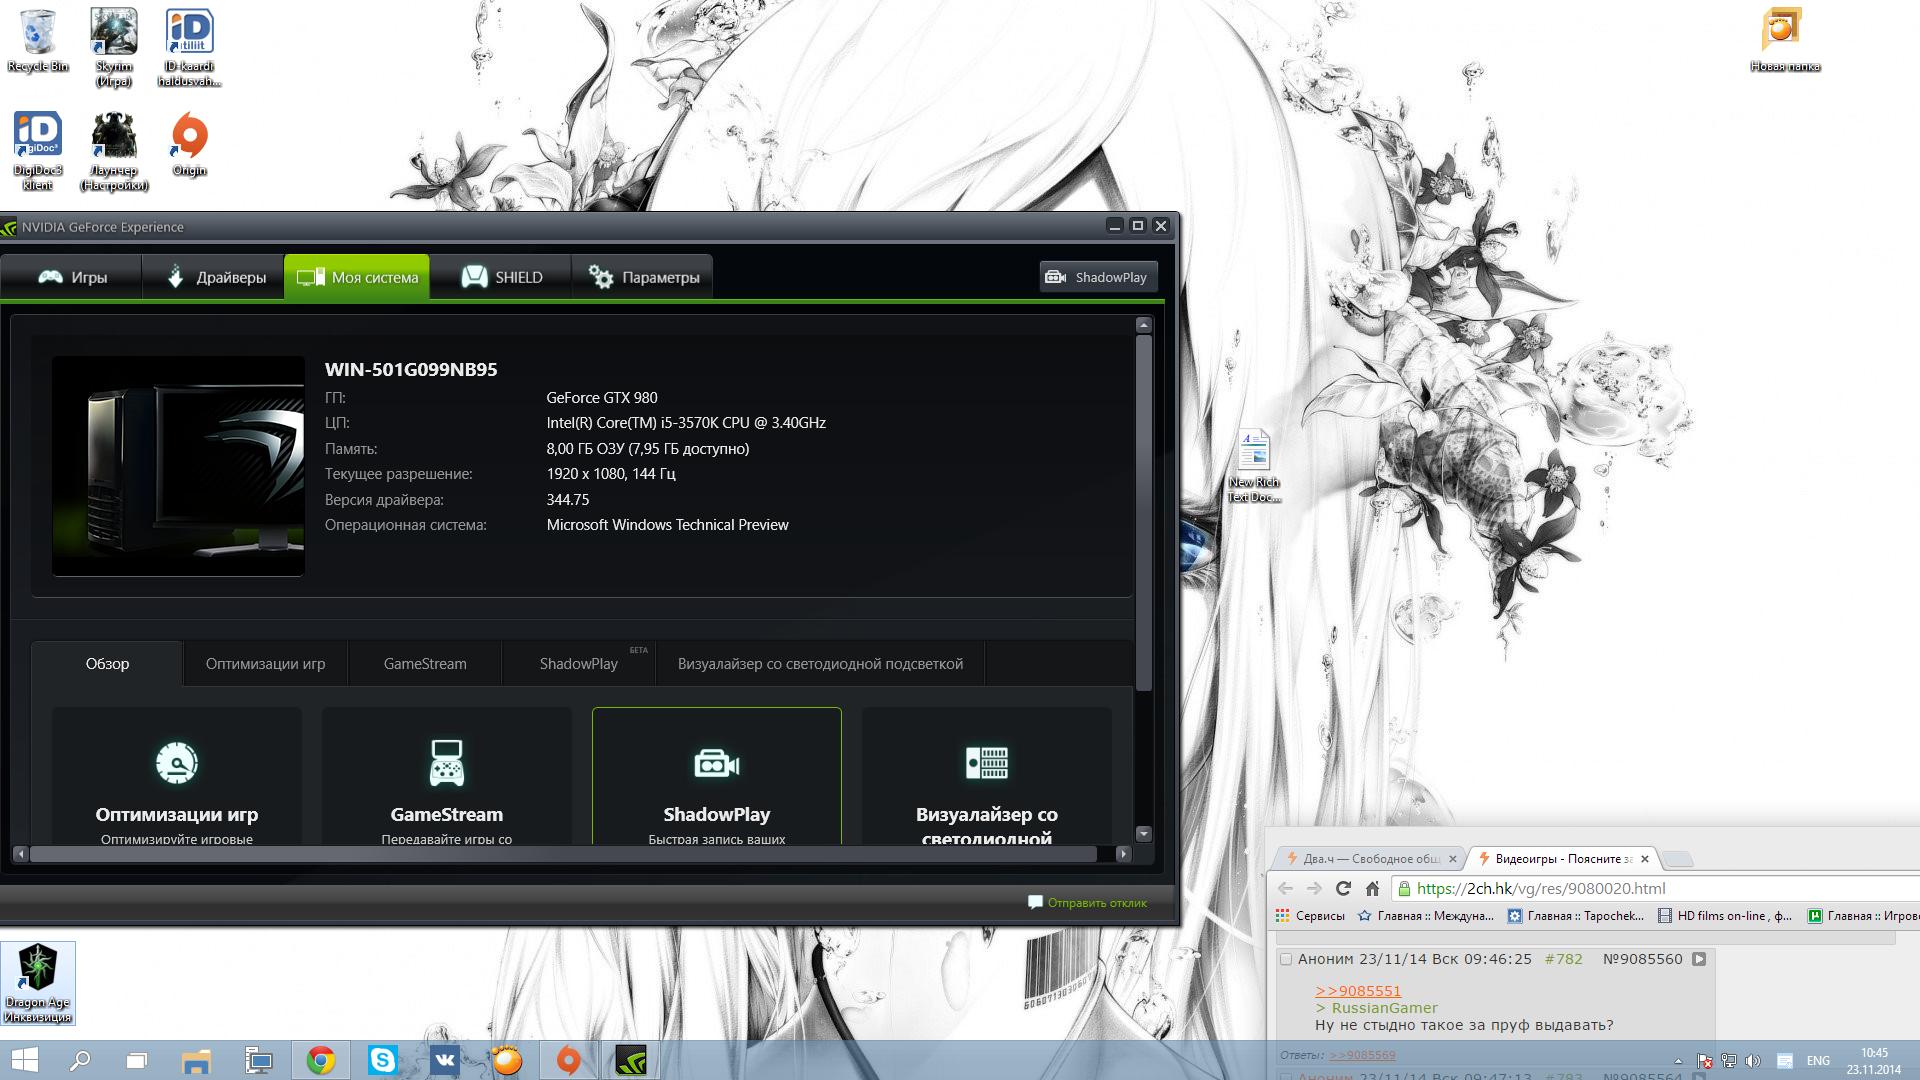Screen dimensions: 1920x1080
Task: Switch to Оптимизации игр sub-tab
Action: tap(265, 664)
